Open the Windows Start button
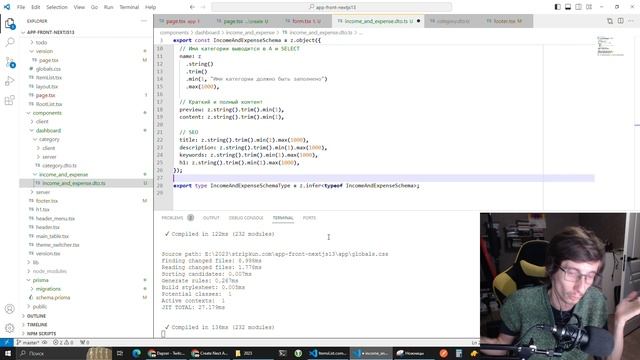The image size is (640, 360). (7, 353)
